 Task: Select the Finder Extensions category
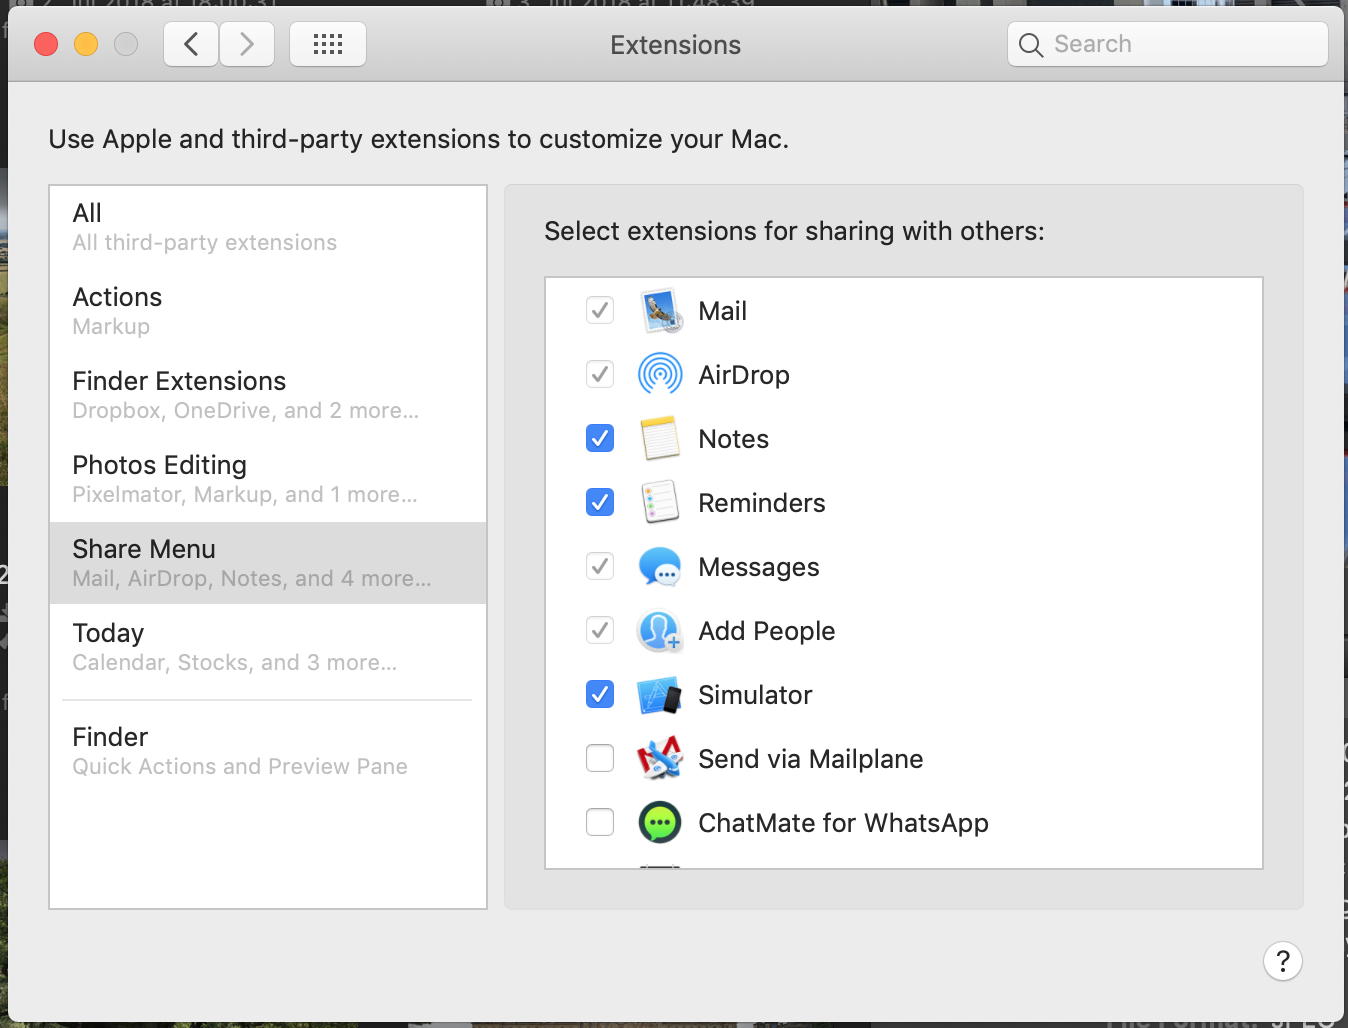[268, 395]
